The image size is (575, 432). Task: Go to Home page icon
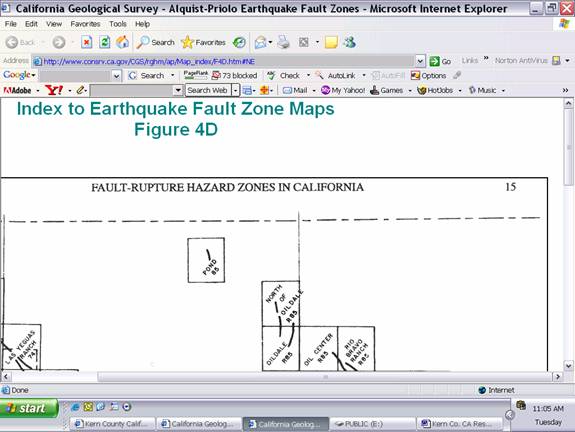(x=122, y=43)
